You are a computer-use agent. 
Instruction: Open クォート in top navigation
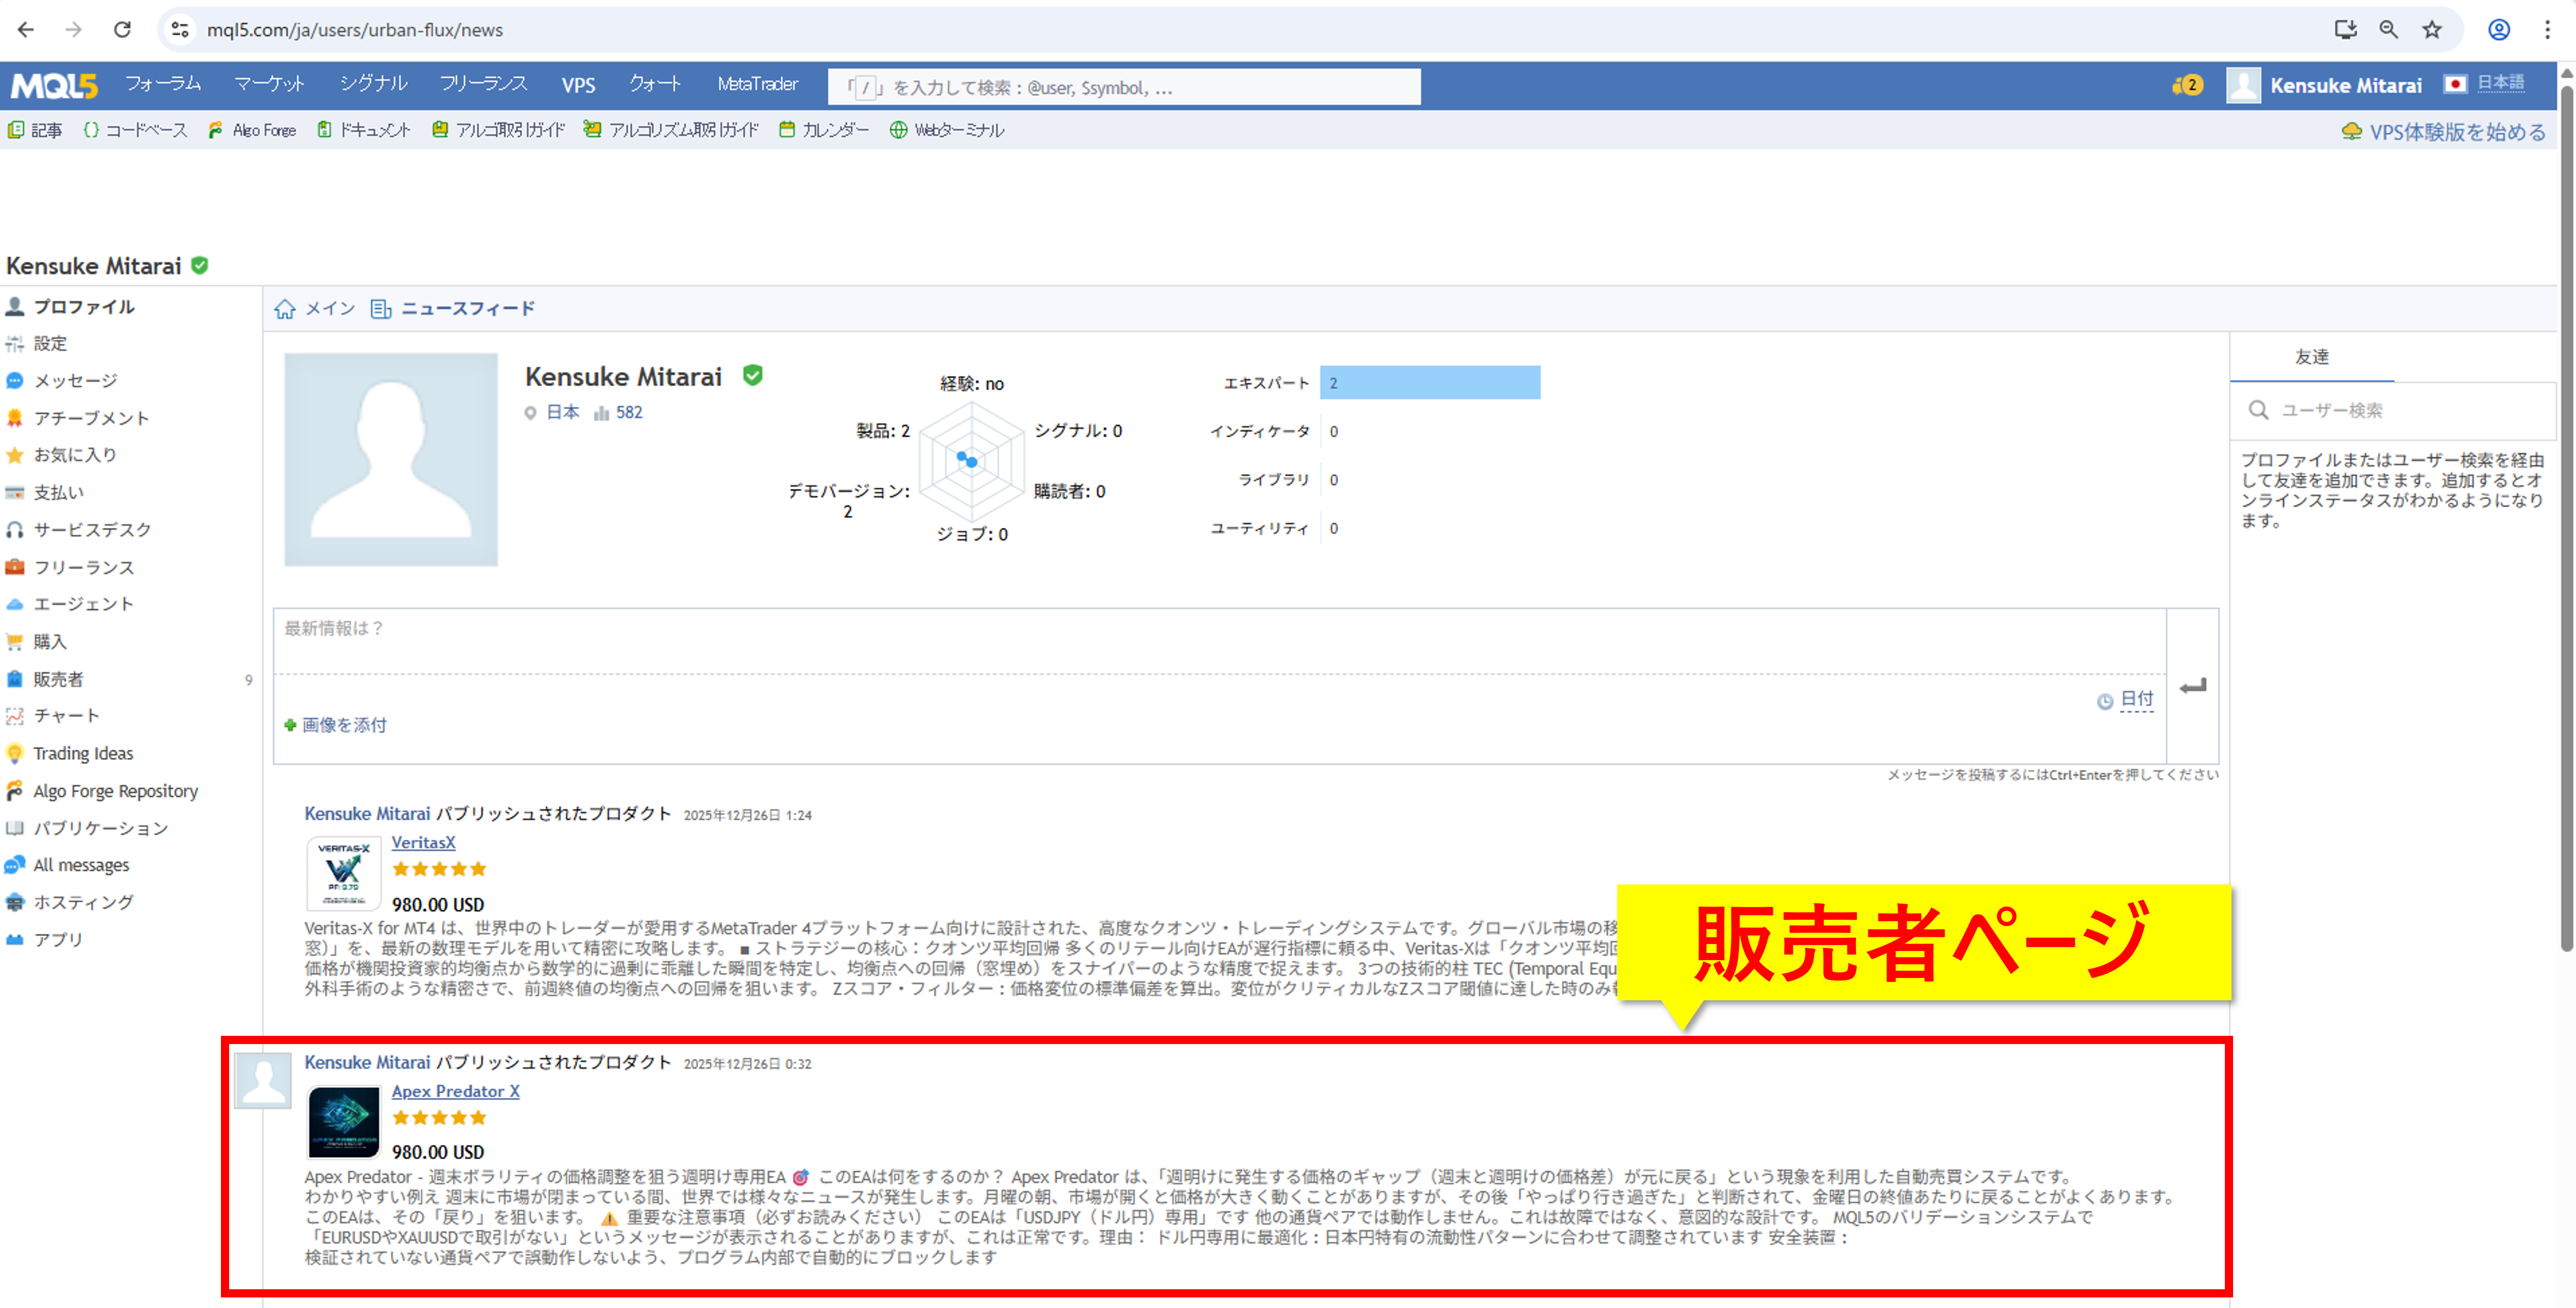655,85
